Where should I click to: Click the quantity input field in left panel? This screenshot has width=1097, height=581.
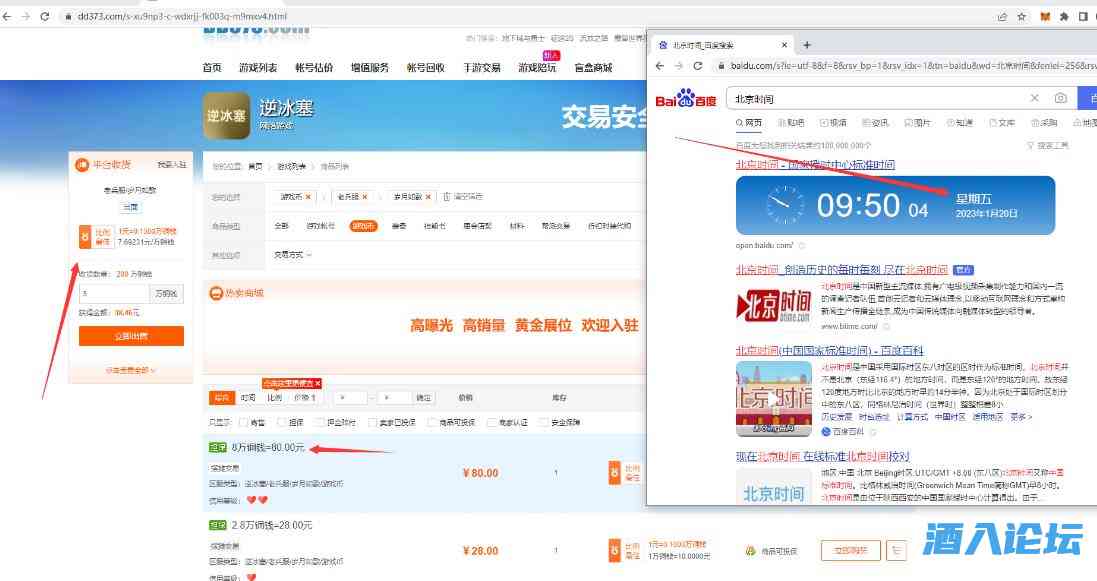[113, 294]
